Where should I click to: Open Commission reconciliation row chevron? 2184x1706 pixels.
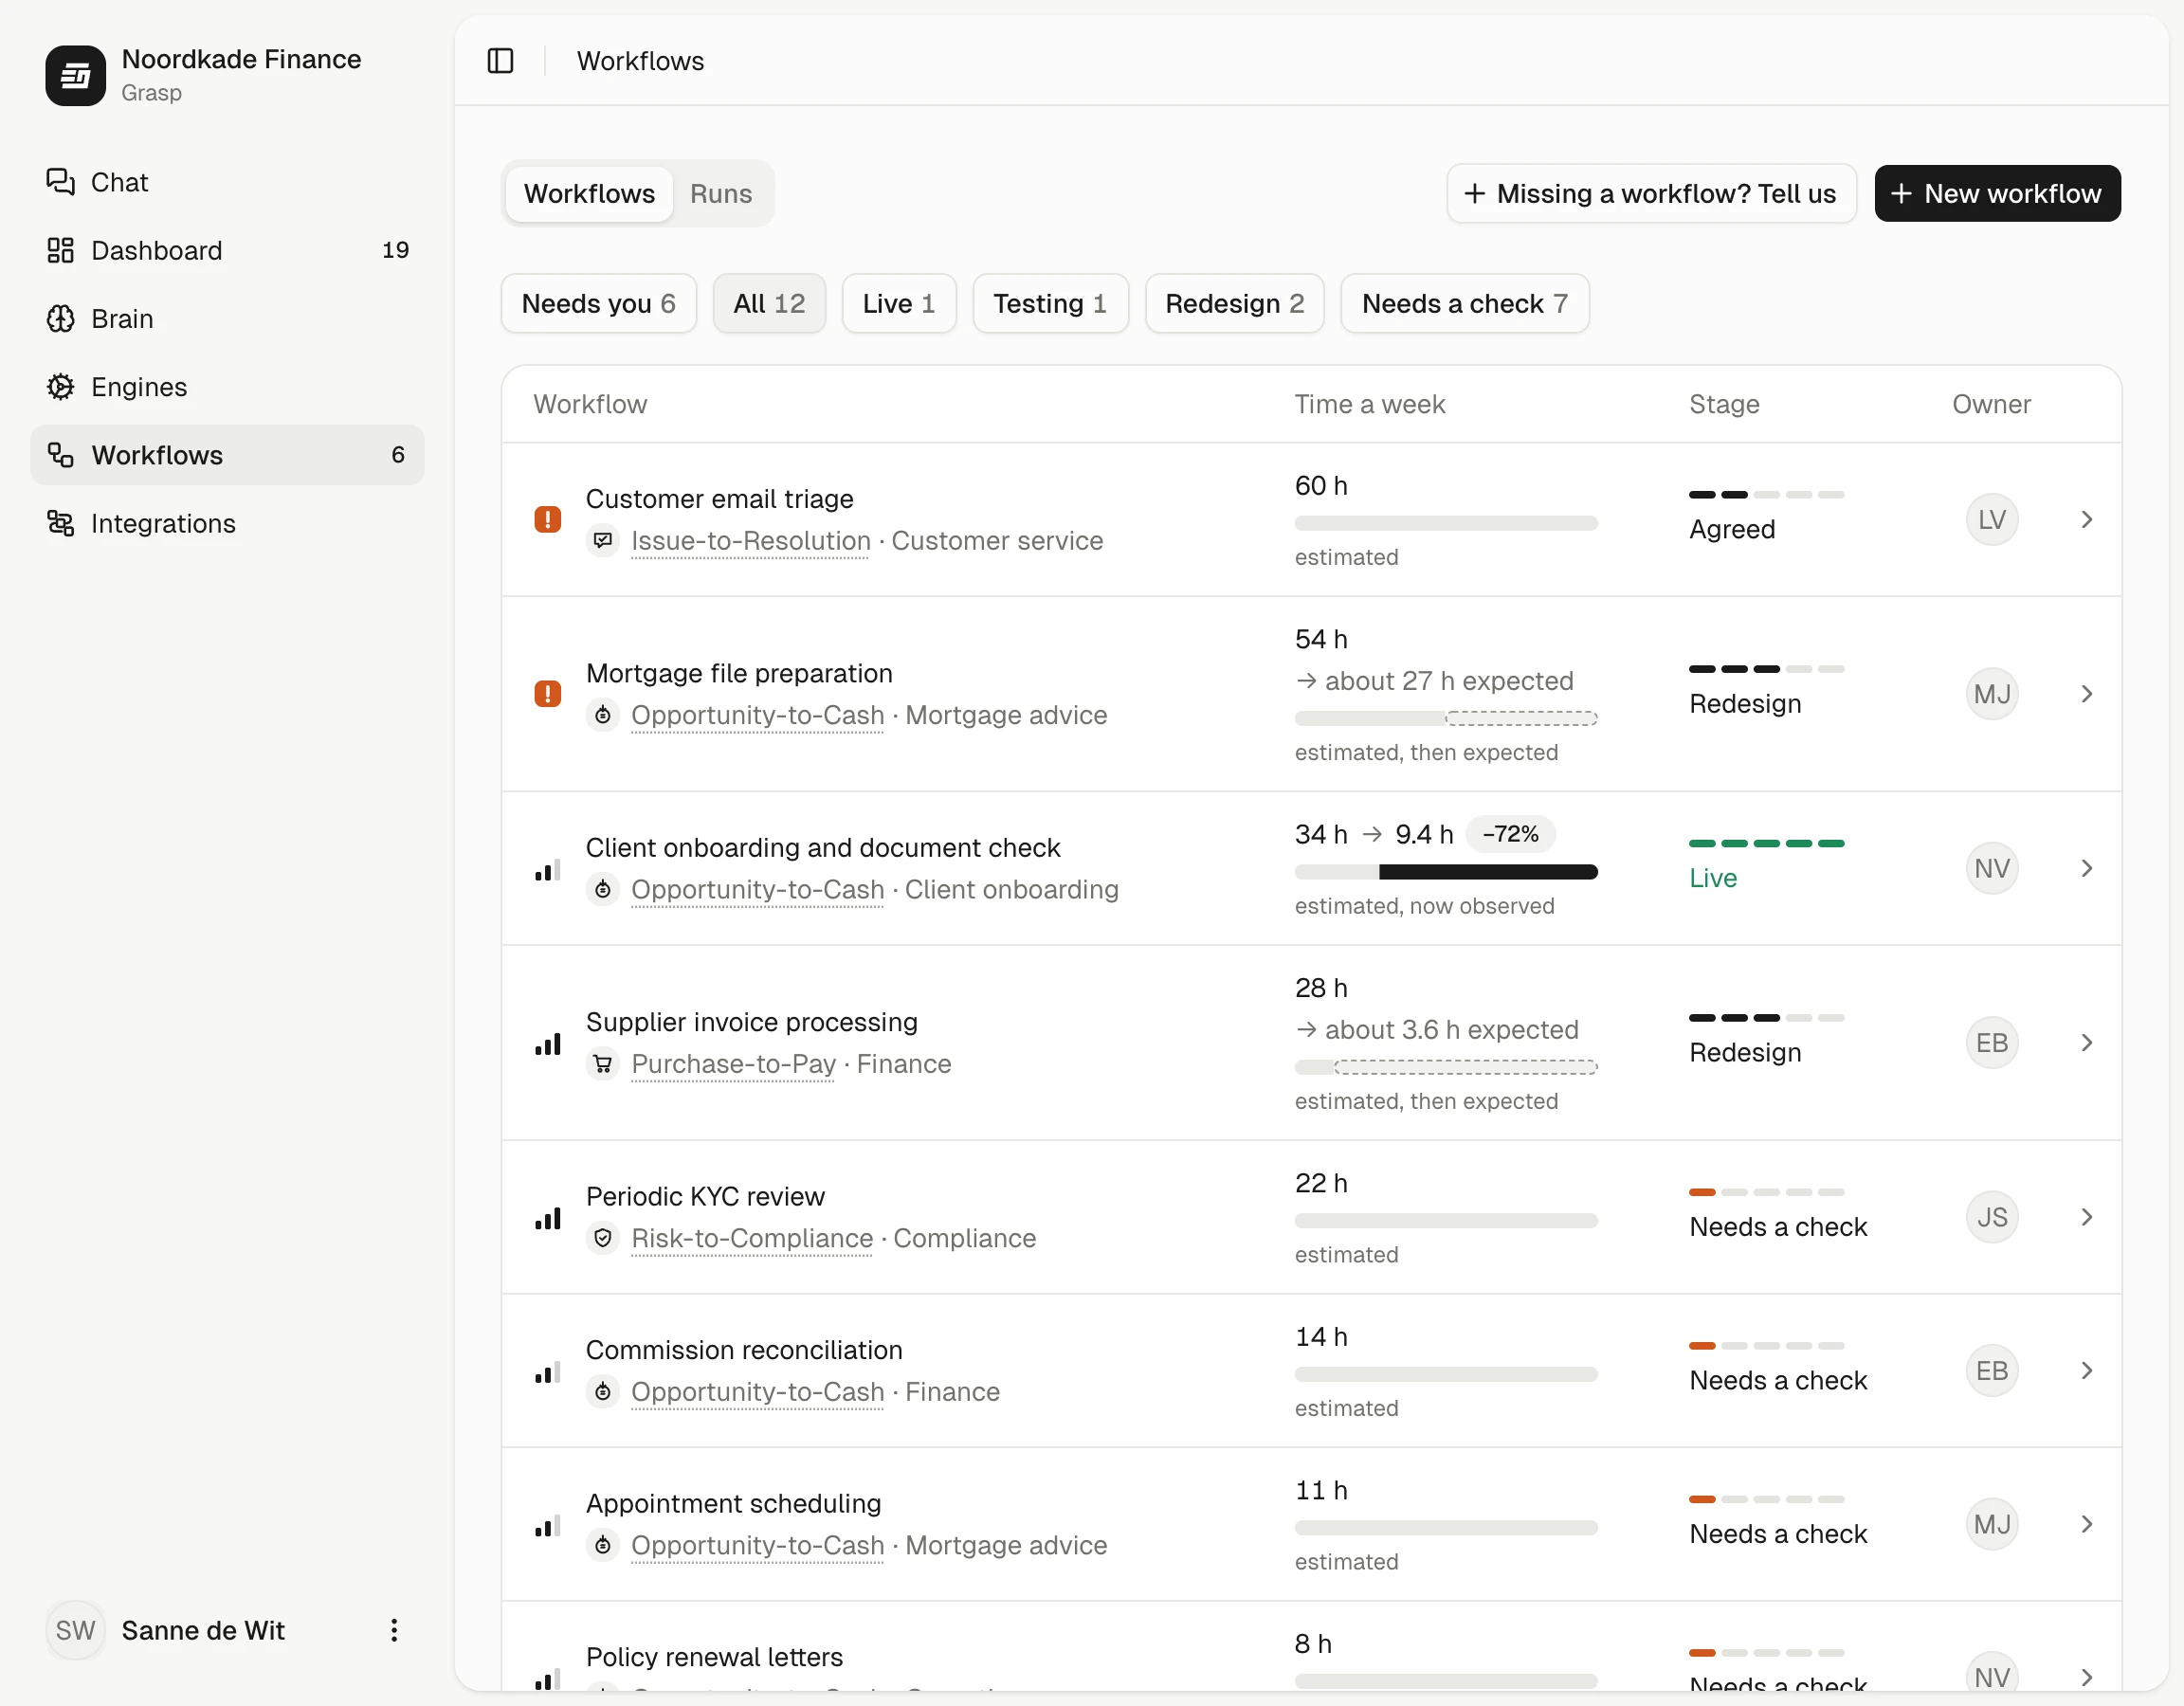coord(2086,1370)
